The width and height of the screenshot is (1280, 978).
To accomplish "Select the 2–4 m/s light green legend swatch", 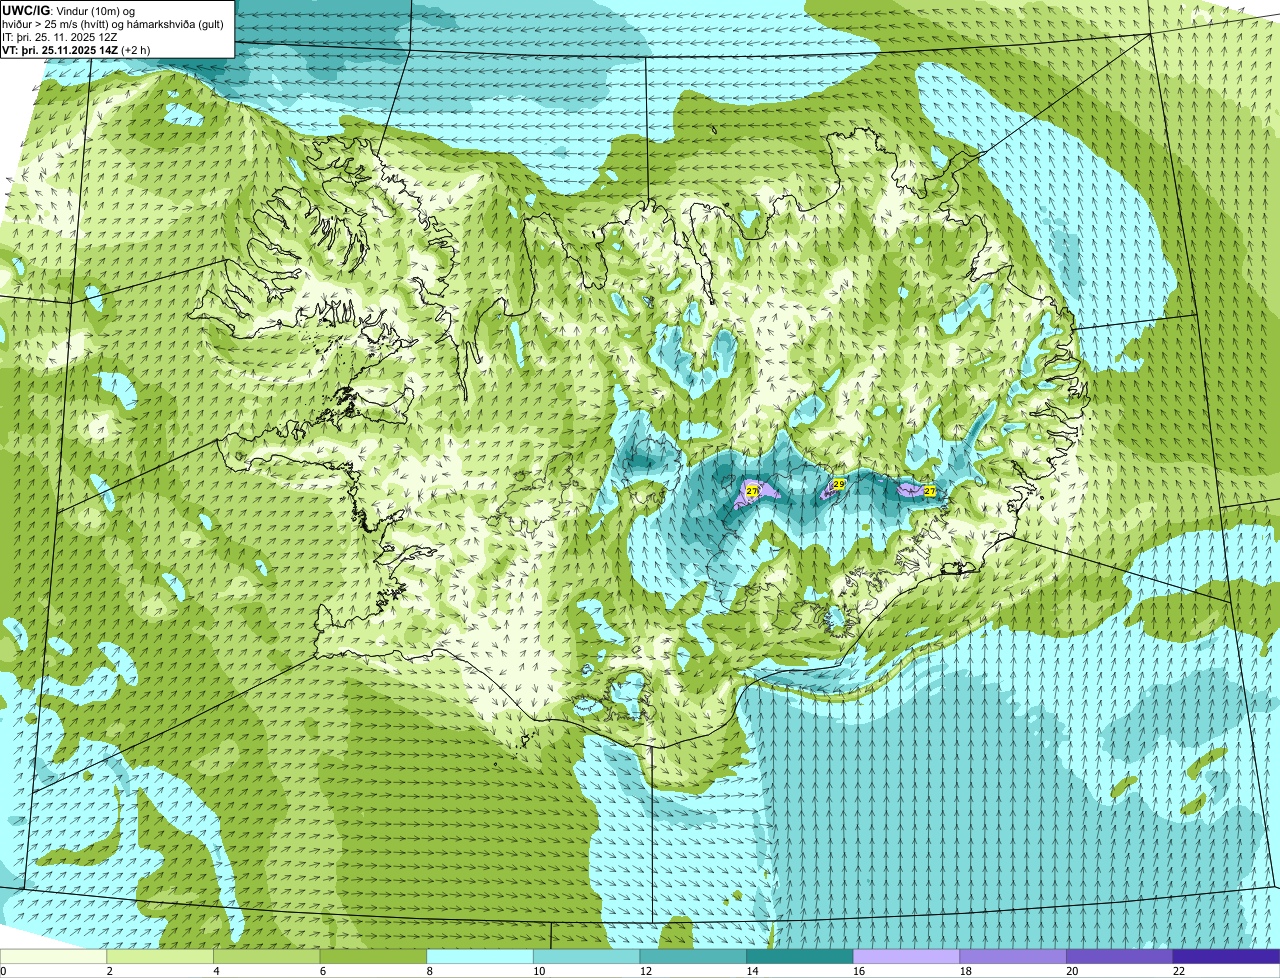I will pos(160,956).
